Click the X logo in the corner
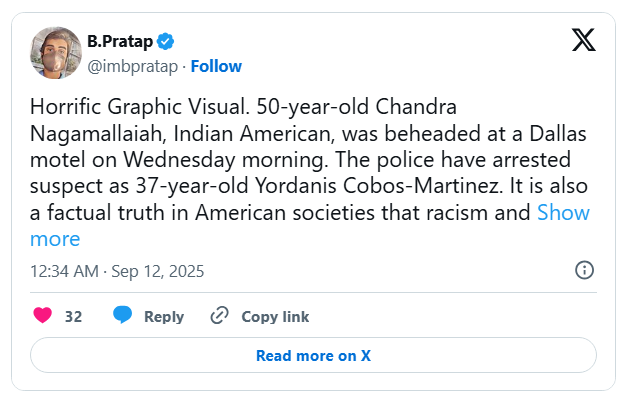 pyautogui.click(x=583, y=40)
